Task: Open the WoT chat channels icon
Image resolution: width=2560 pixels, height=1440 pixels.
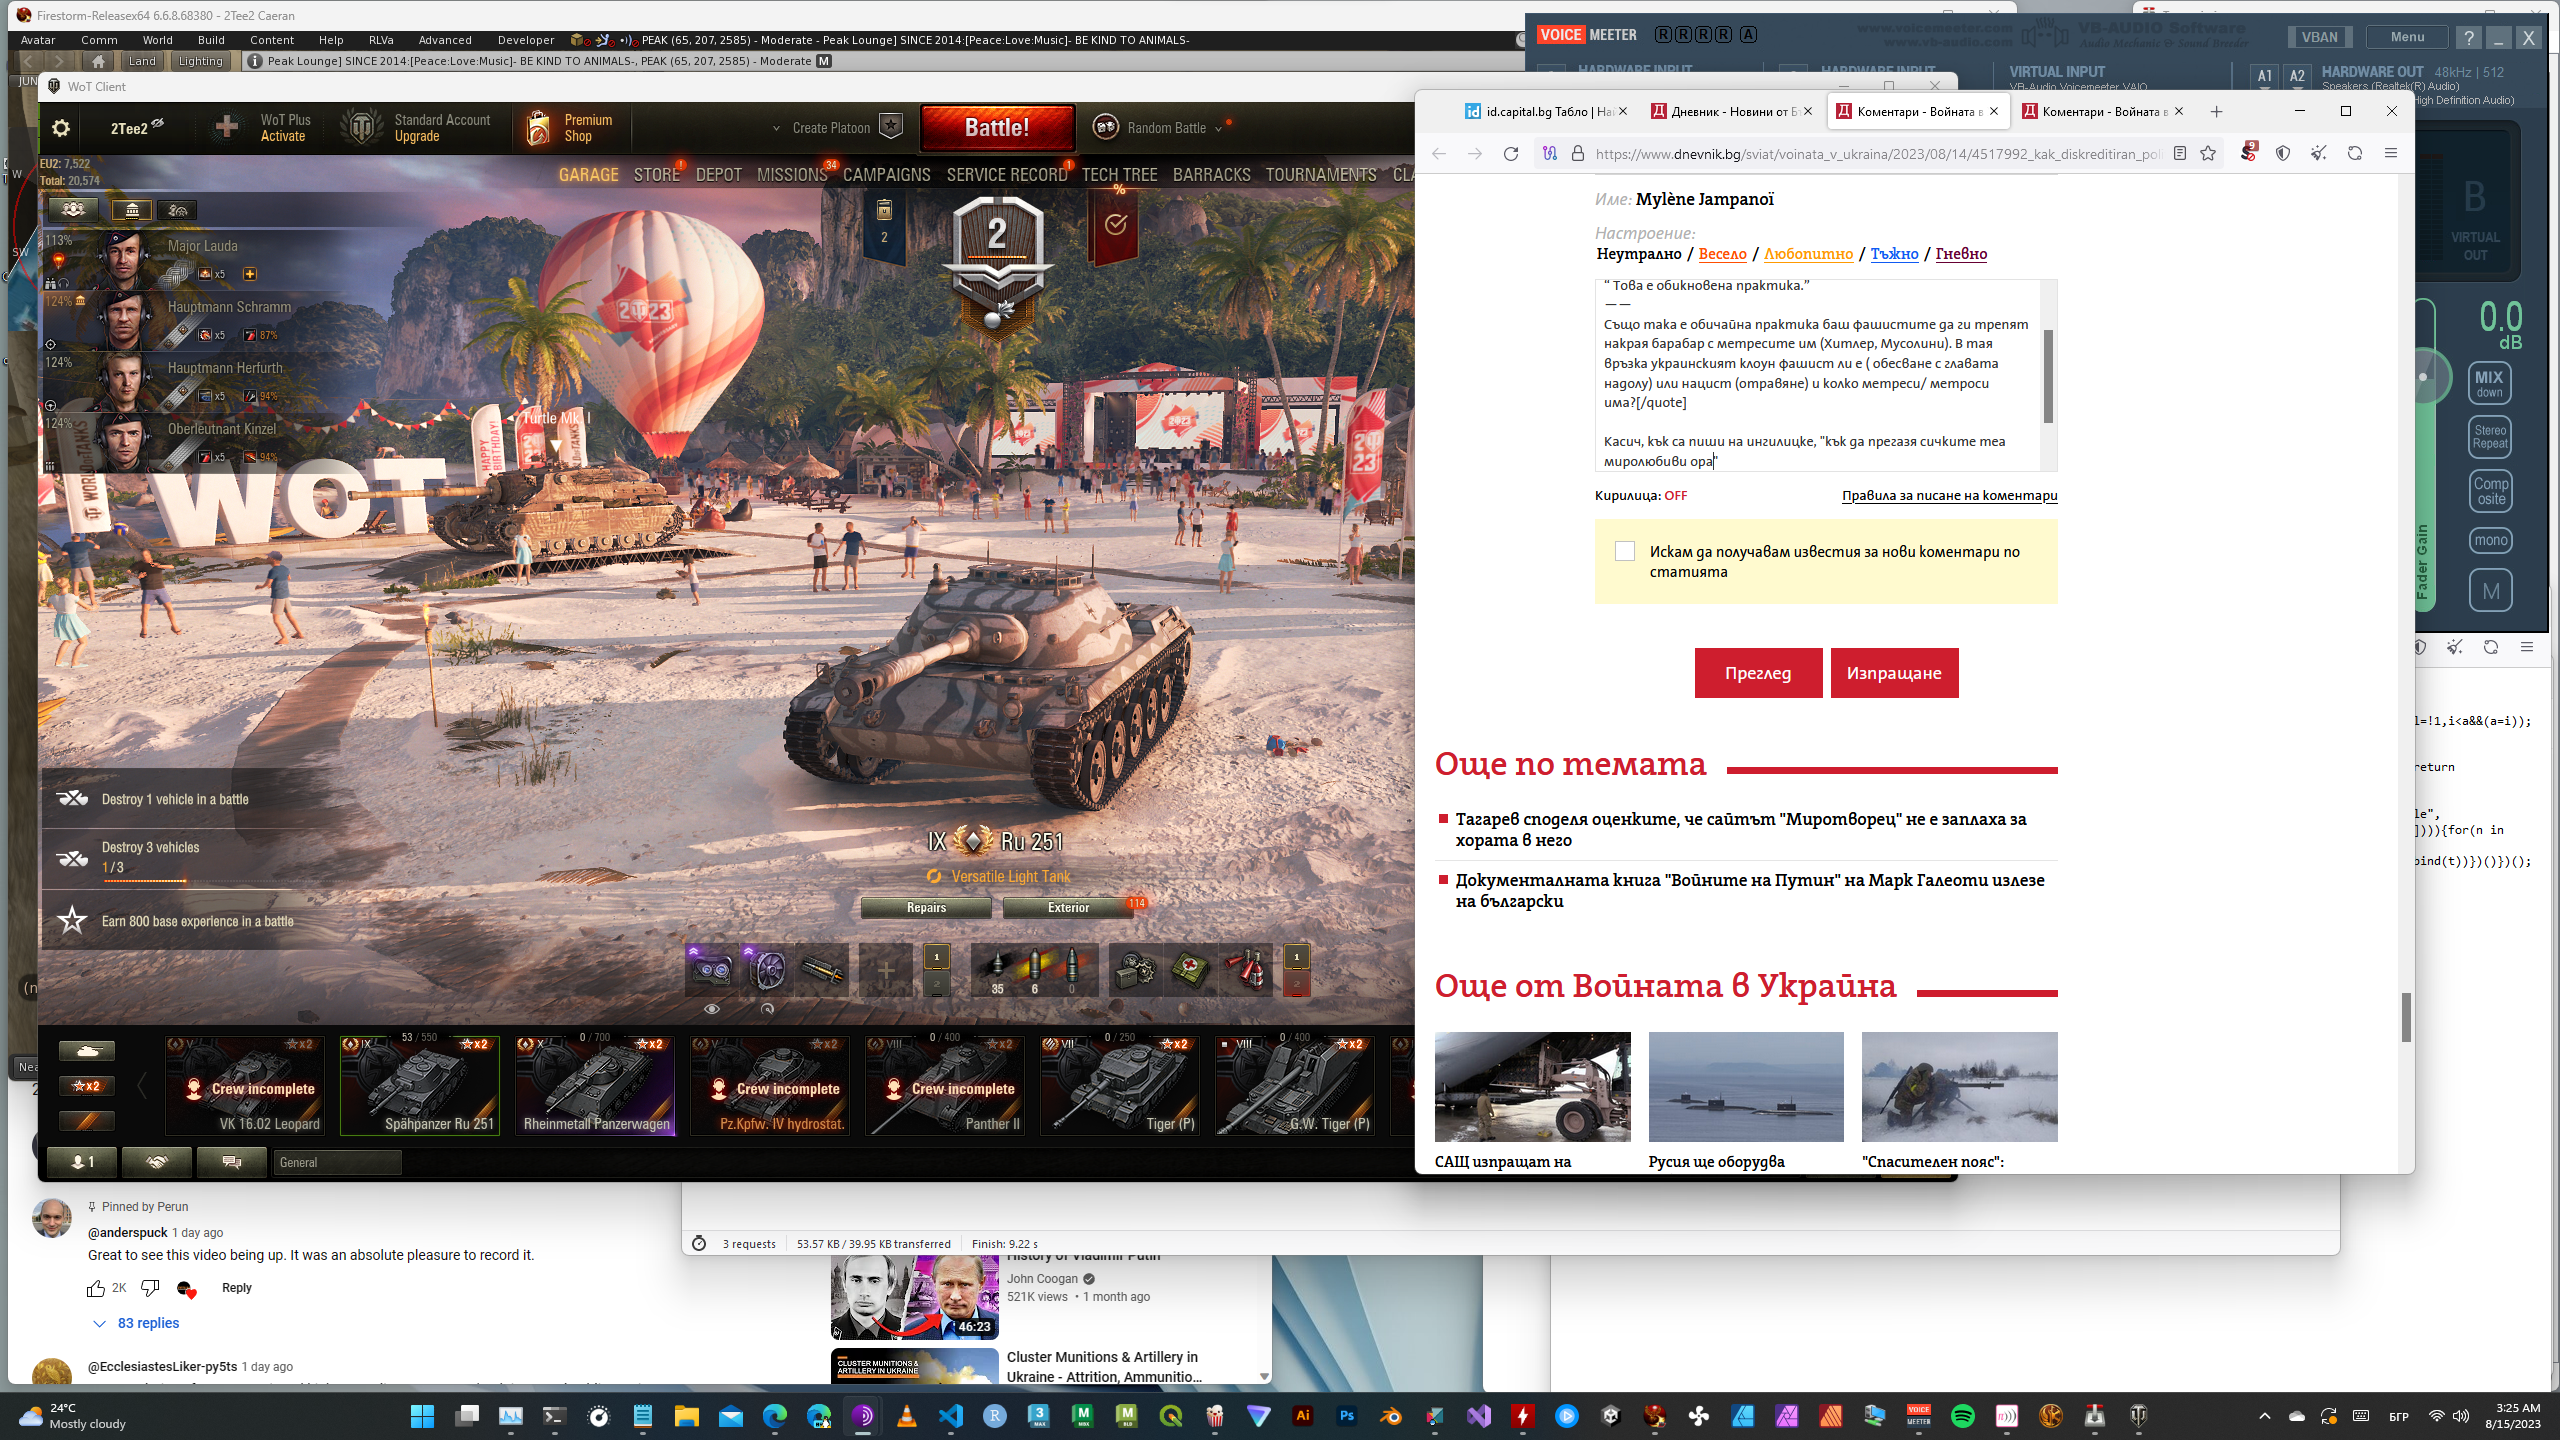Action: [x=231, y=1162]
